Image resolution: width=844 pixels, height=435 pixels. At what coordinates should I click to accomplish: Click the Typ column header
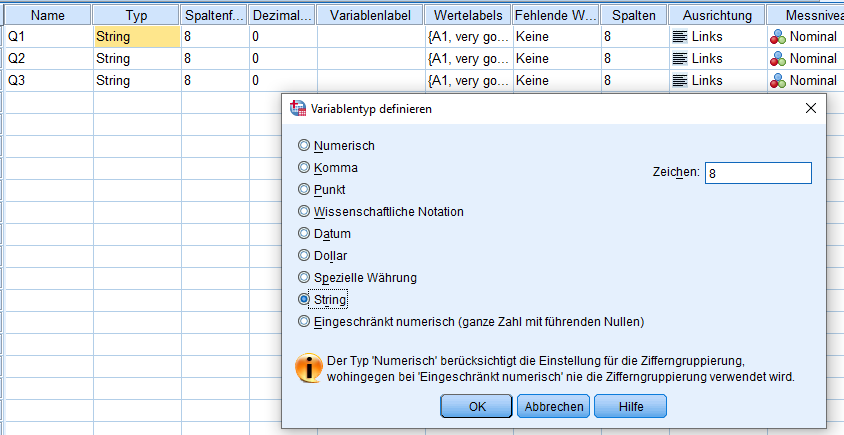click(136, 15)
